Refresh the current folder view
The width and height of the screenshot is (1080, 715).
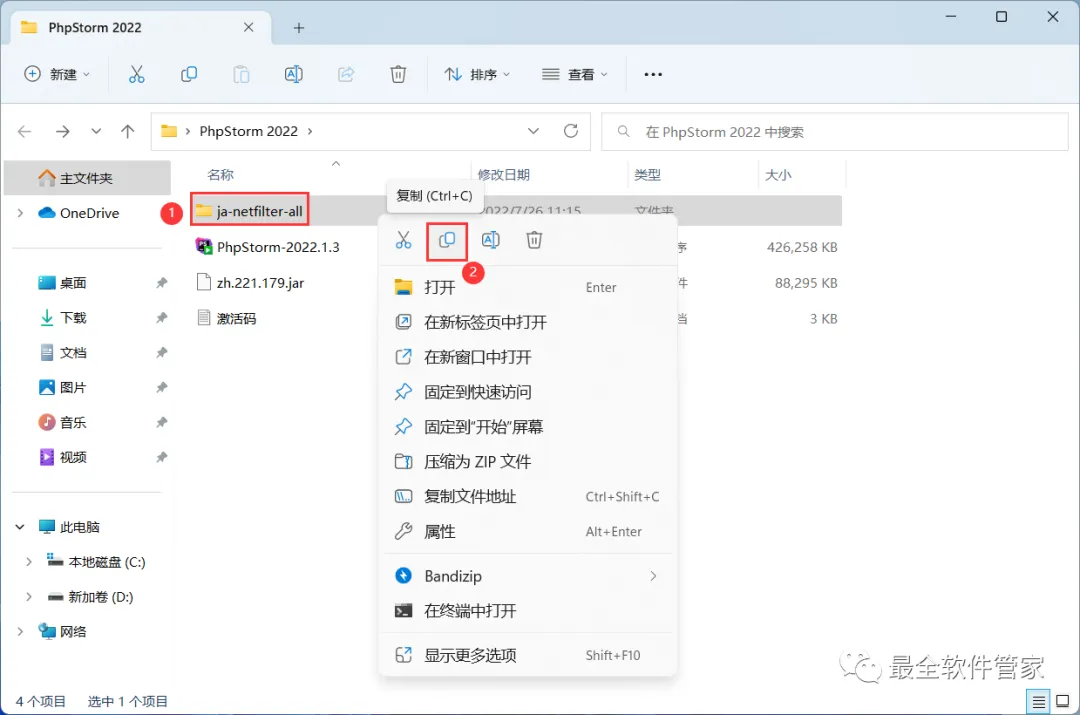point(571,131)
